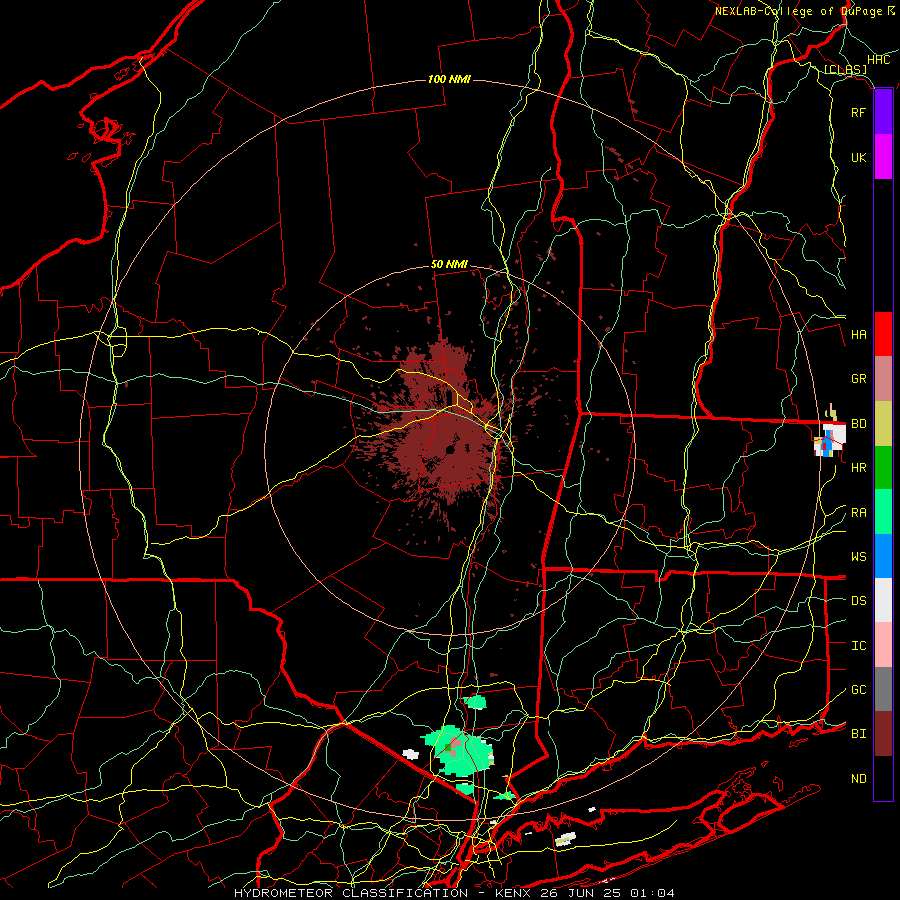Viewport: 900px width, 900px height.
Task: Click the "KENX" station identifier in caption
Action: click(x=513, y=893)
